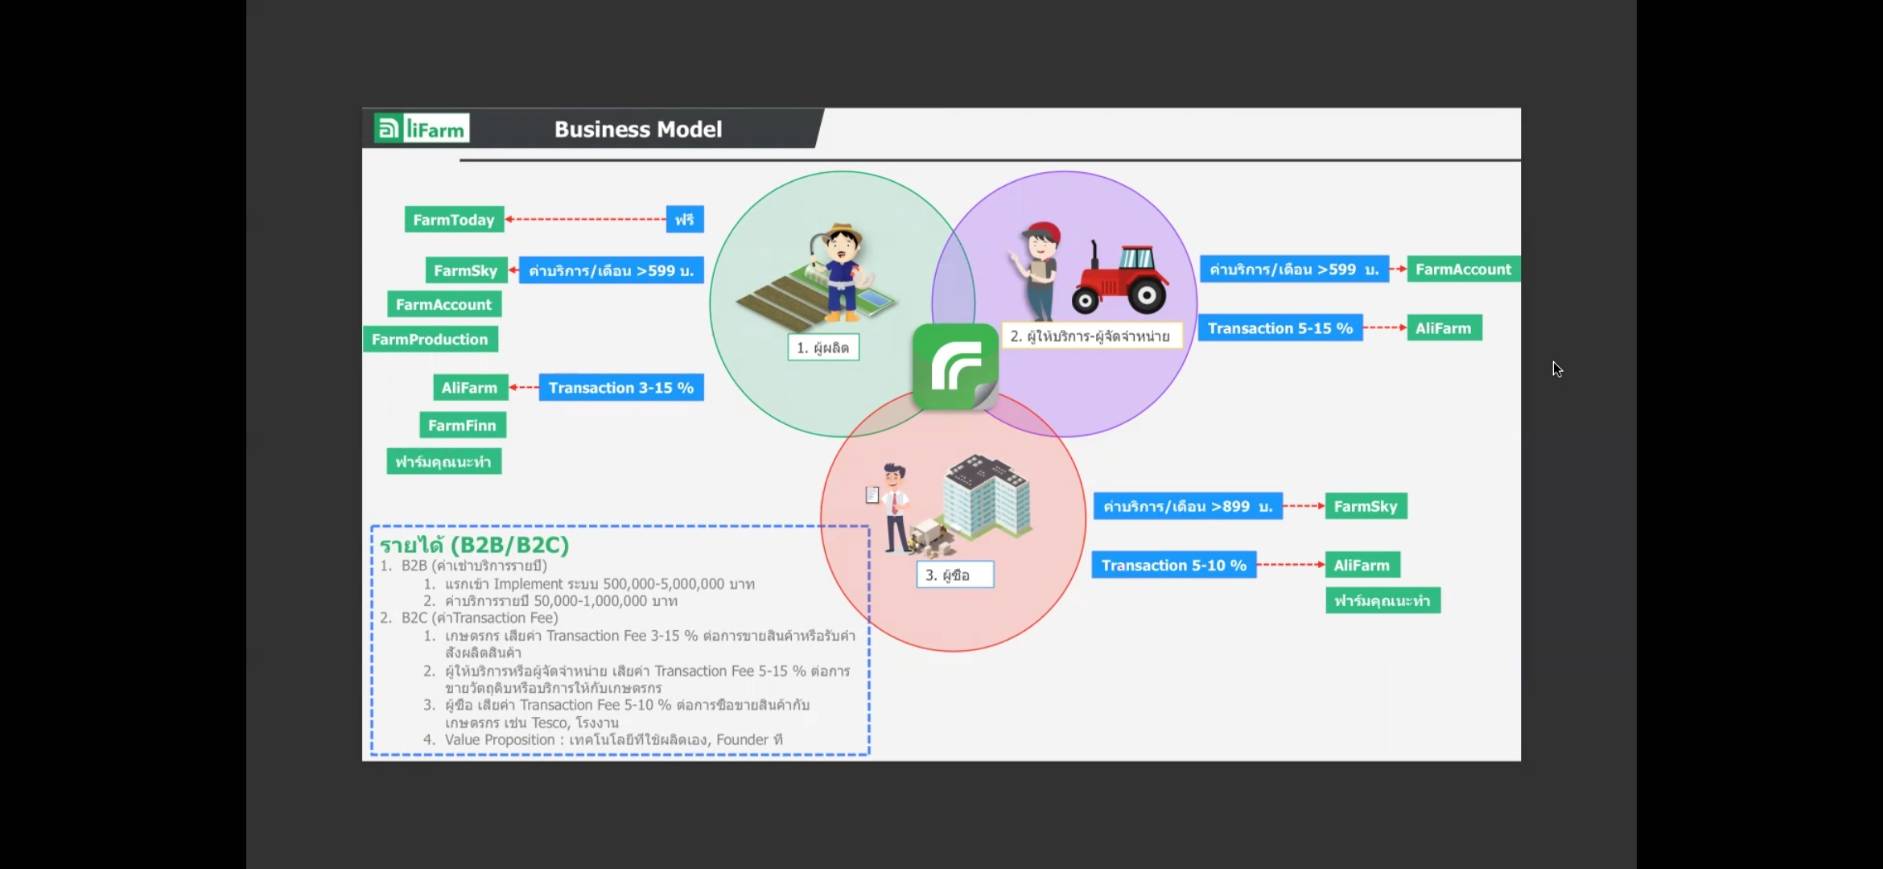Image resolution: width=1883 pixels, height=869 pixels.
Task: Select AliFarm label beside Transaction 5-10 %
Action: 1362,565
